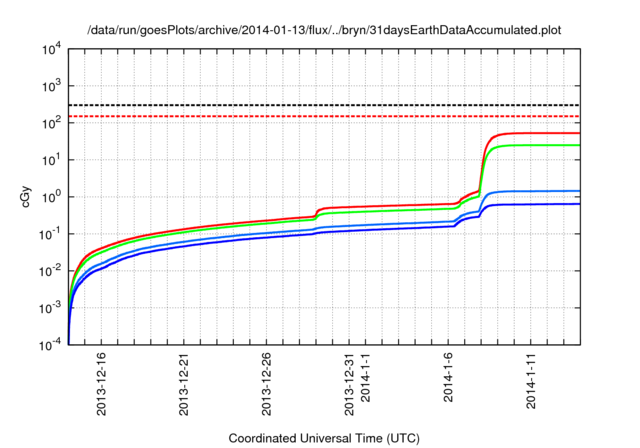Click the black dashed threshold line
Image resolution: width=640 pixels, height=448 pixels.
pyautogui.click(x=324, y=105)
